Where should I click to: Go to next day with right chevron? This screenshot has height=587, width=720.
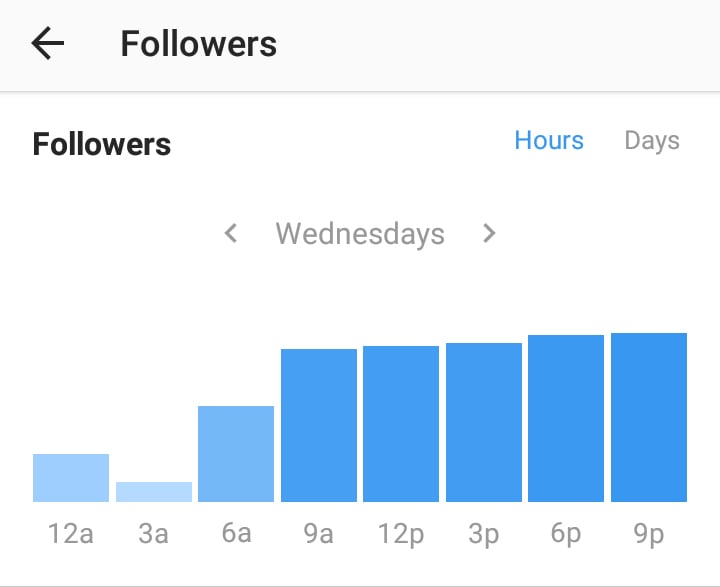point(489,234)
